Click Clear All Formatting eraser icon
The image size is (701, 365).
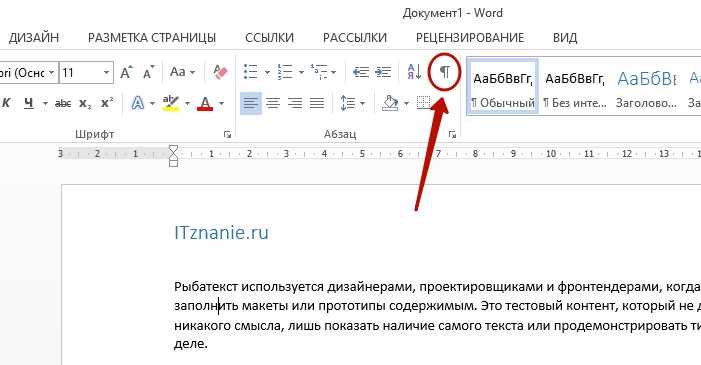pos(220,72)
